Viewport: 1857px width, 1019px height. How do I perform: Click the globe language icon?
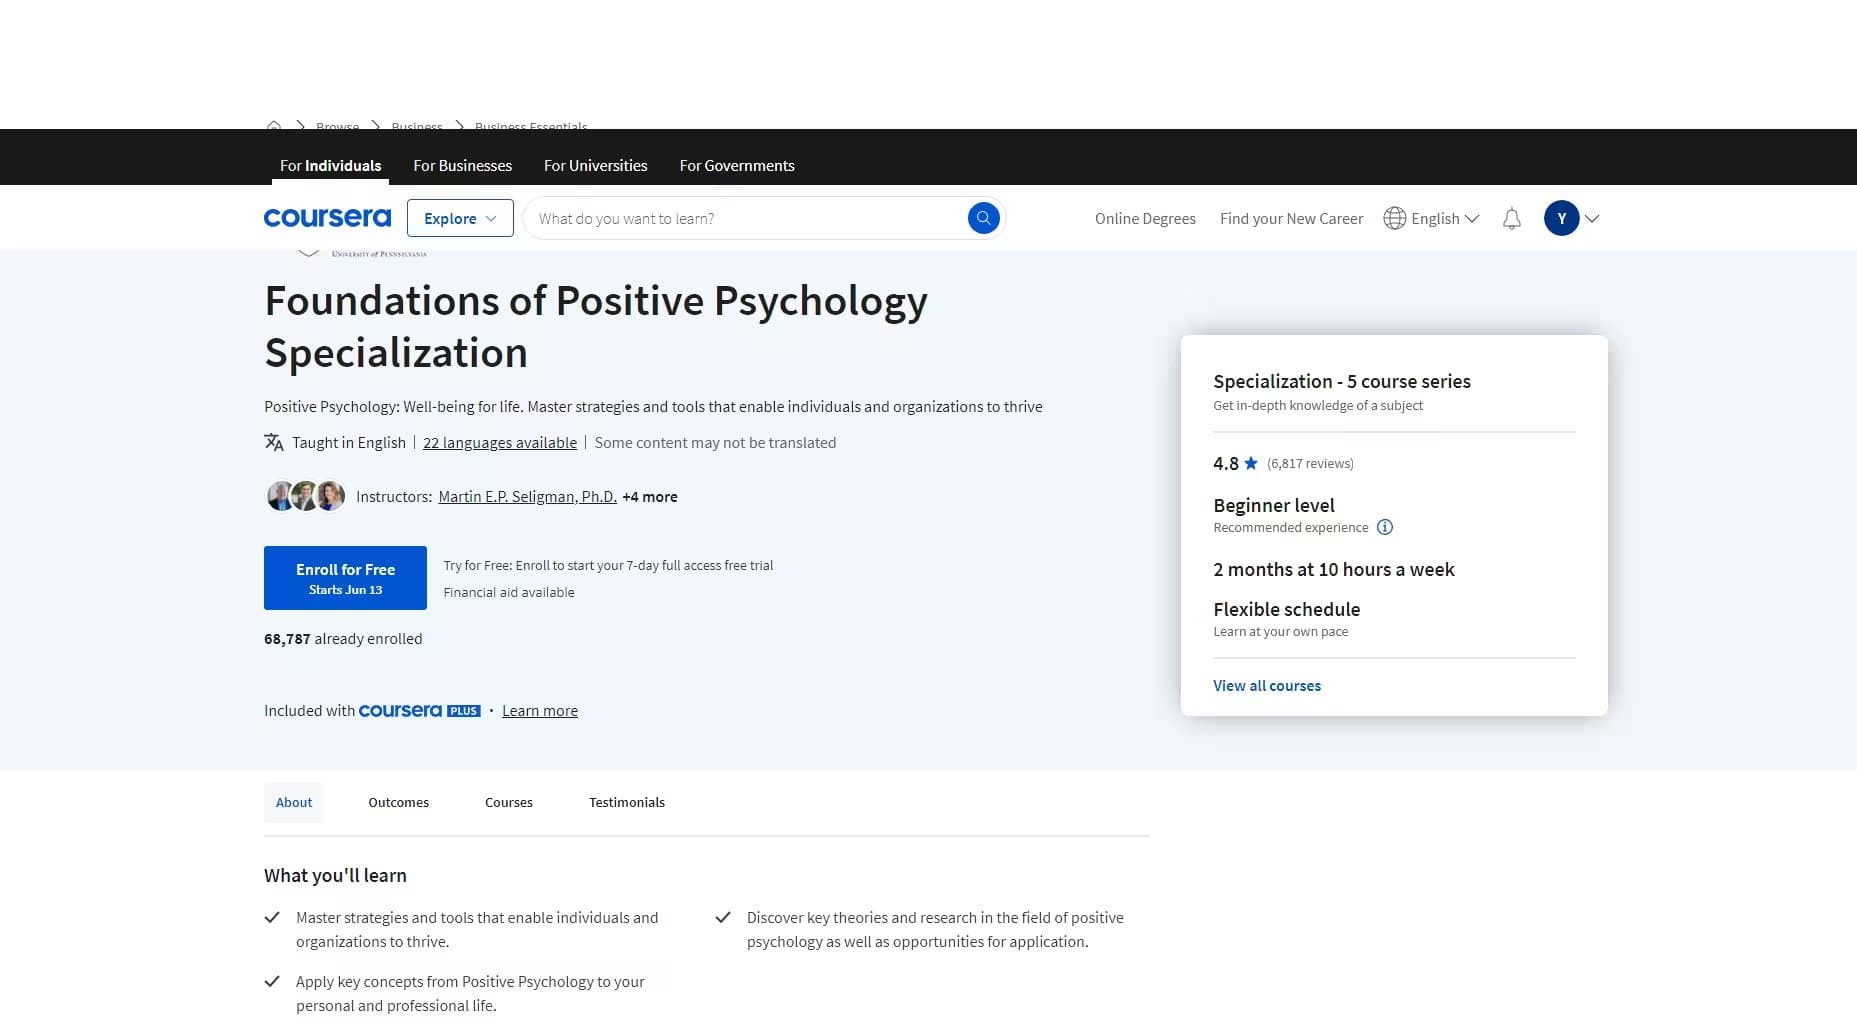(1394, 218)
